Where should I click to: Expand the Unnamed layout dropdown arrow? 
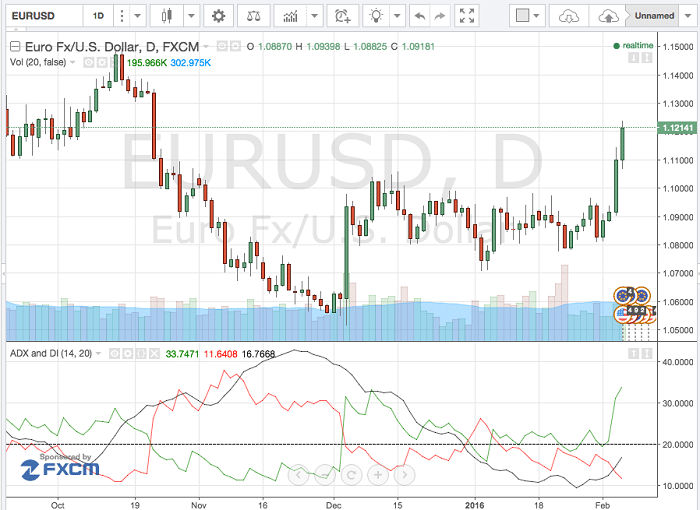687,16
